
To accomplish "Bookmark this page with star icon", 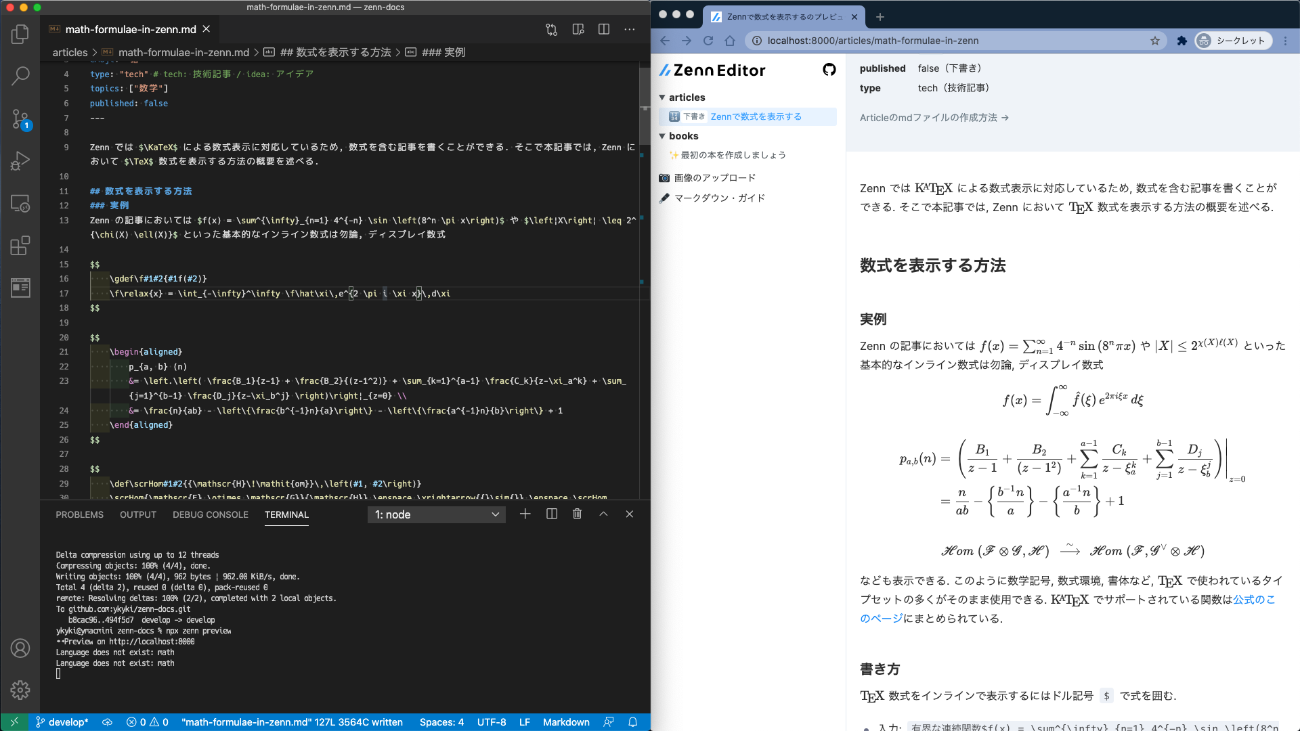I will pyautogui.click(x=1155, y=41).
